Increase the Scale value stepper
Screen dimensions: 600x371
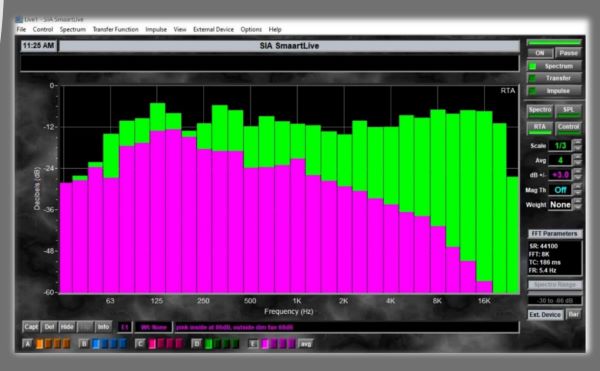pyautogui.click(x=578, y=142)
